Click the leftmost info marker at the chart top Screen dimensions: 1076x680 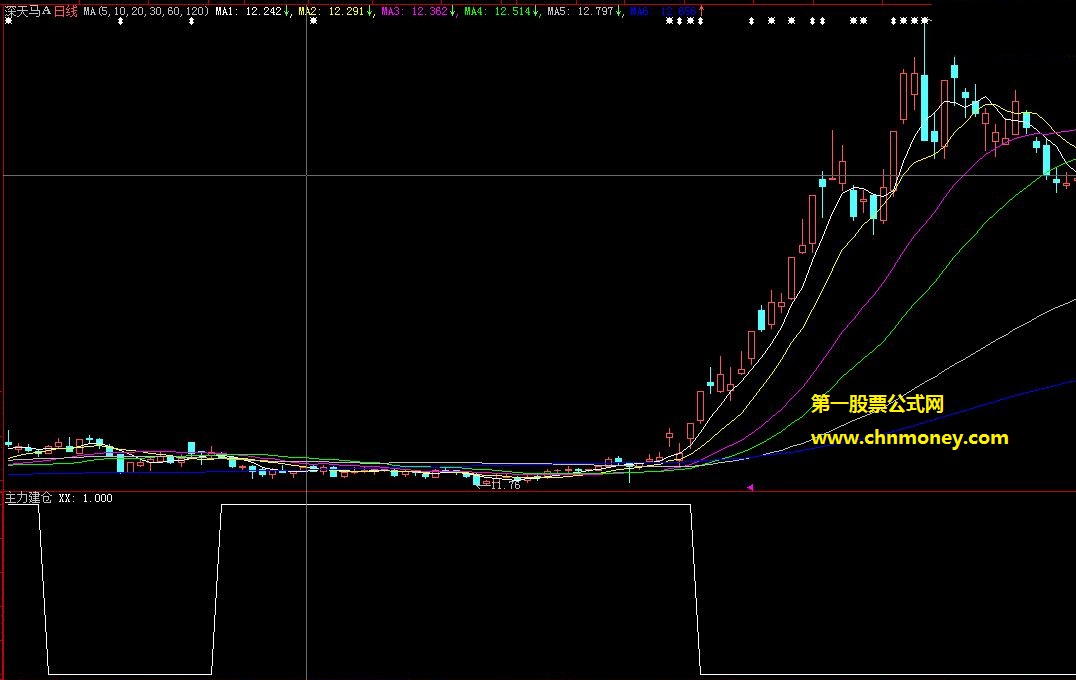[x=8, y=21]
